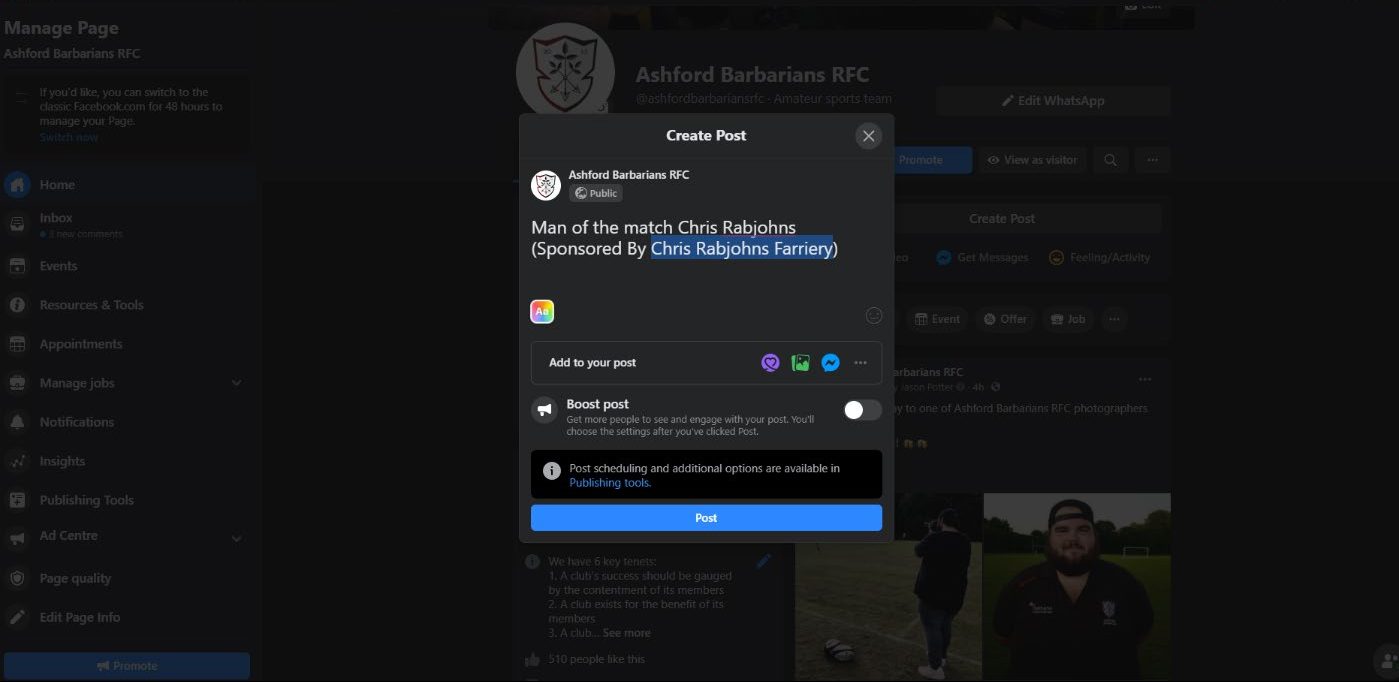The width and height of the screenshot is (1399, 682).
Task: Open the Publishing tools link
Action: coord(610,483)
